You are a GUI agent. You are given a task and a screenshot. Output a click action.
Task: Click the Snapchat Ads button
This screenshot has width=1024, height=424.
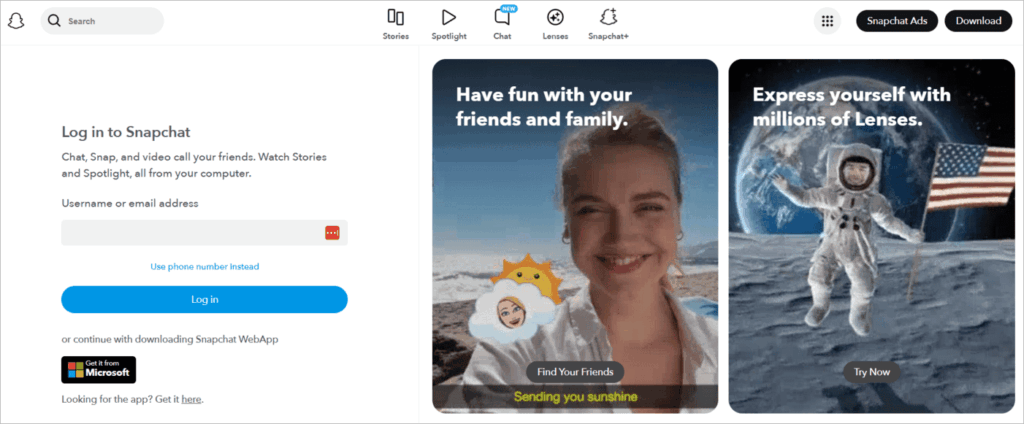coord(897,21)
